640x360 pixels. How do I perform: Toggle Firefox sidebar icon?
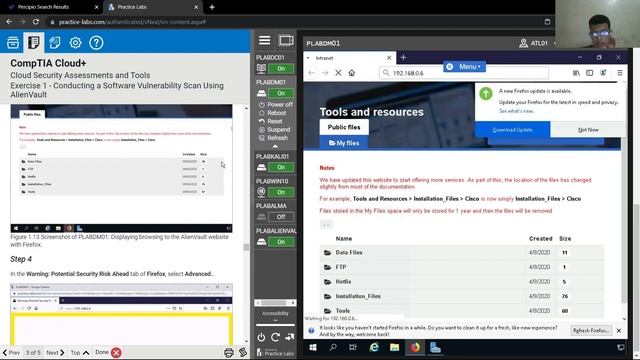589,73
